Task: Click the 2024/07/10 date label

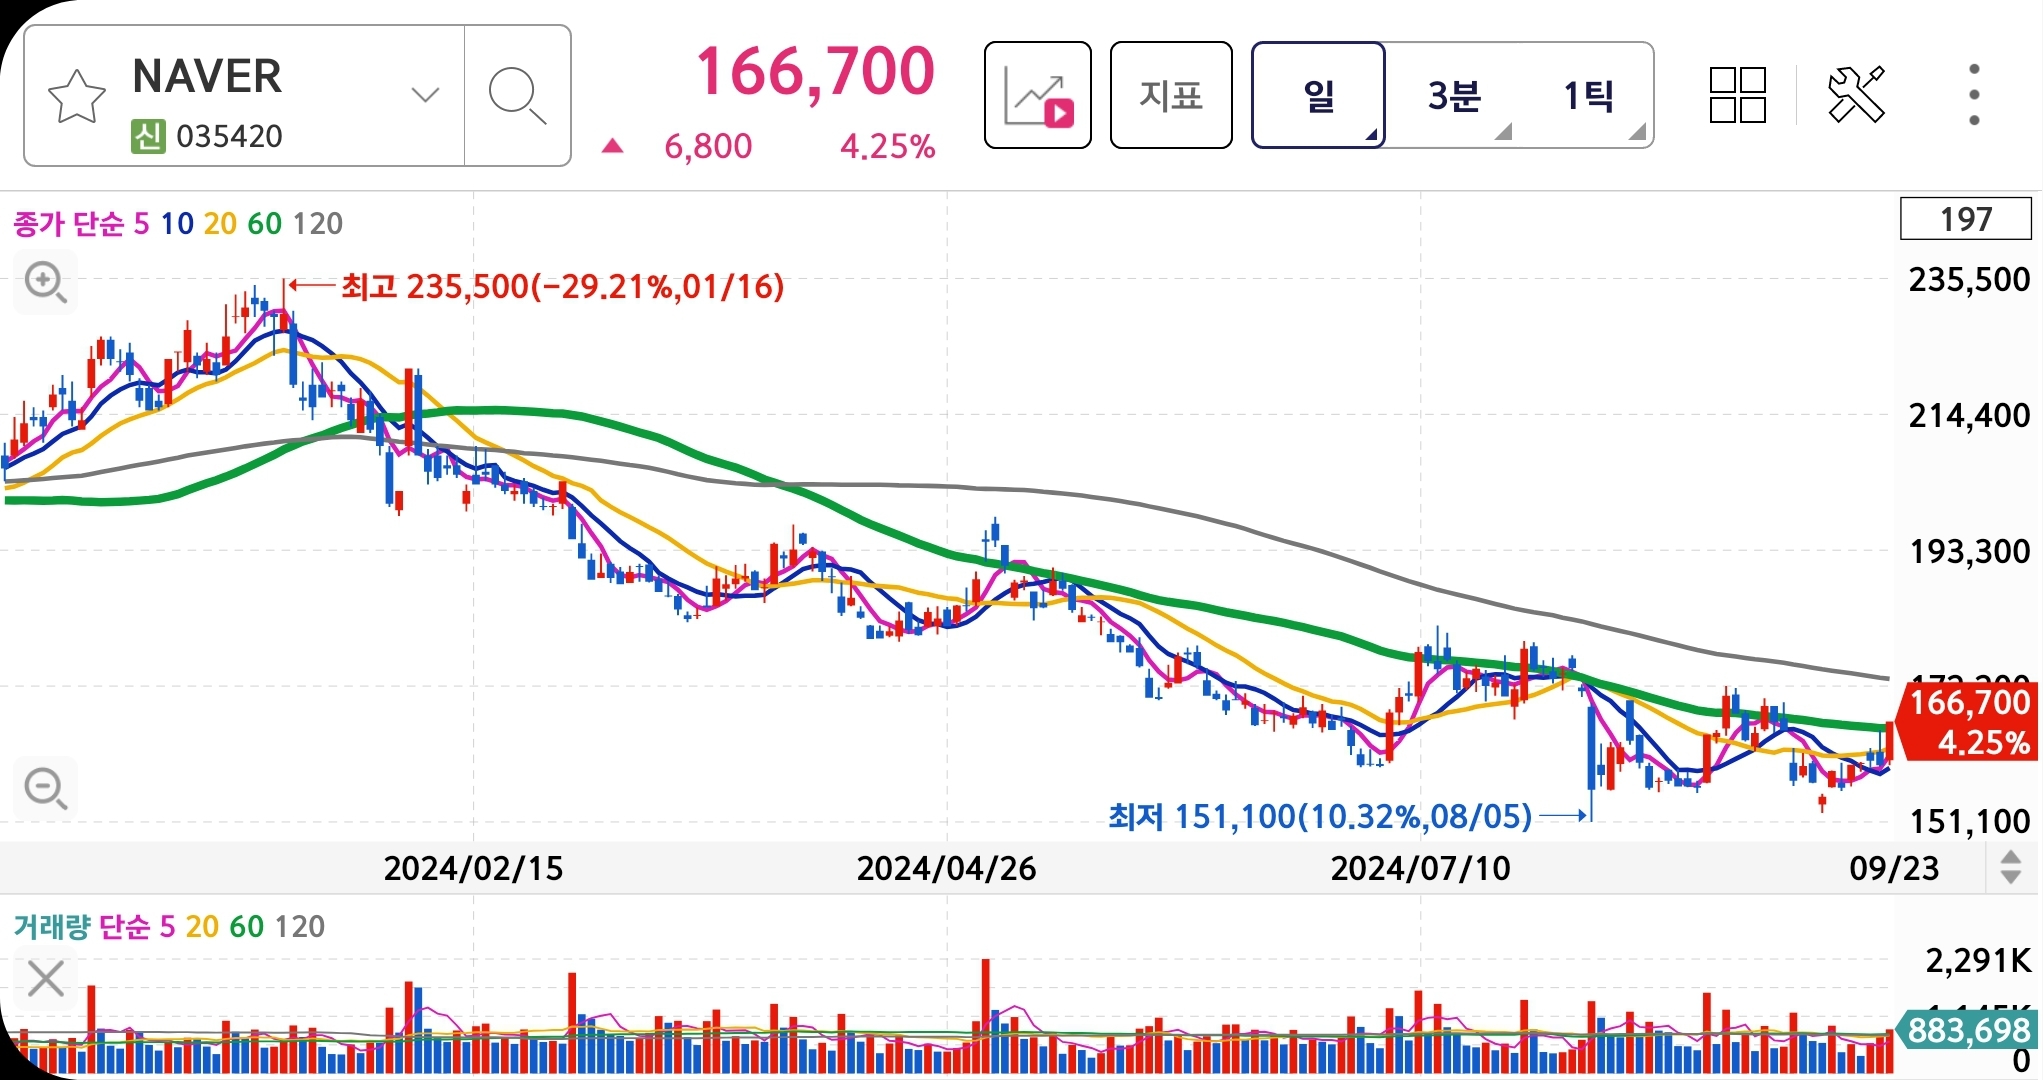Action: tap(1420, 868)
